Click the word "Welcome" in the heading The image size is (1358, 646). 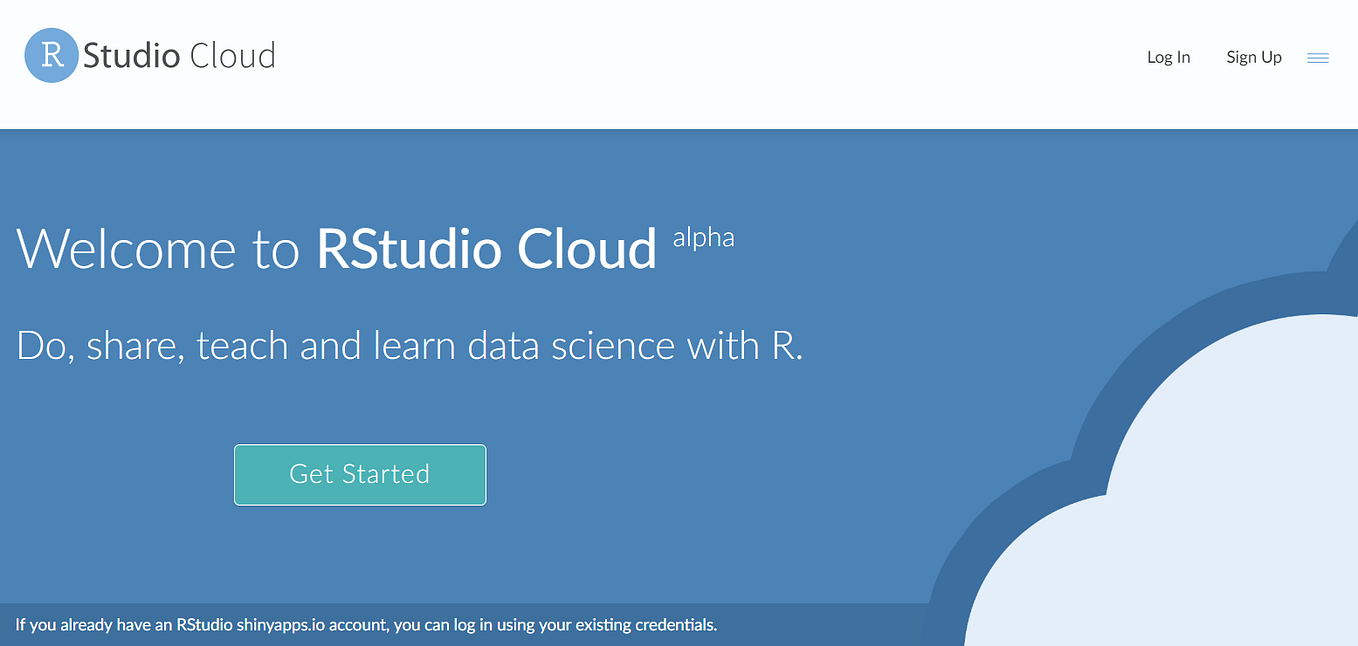coord(126,249)
